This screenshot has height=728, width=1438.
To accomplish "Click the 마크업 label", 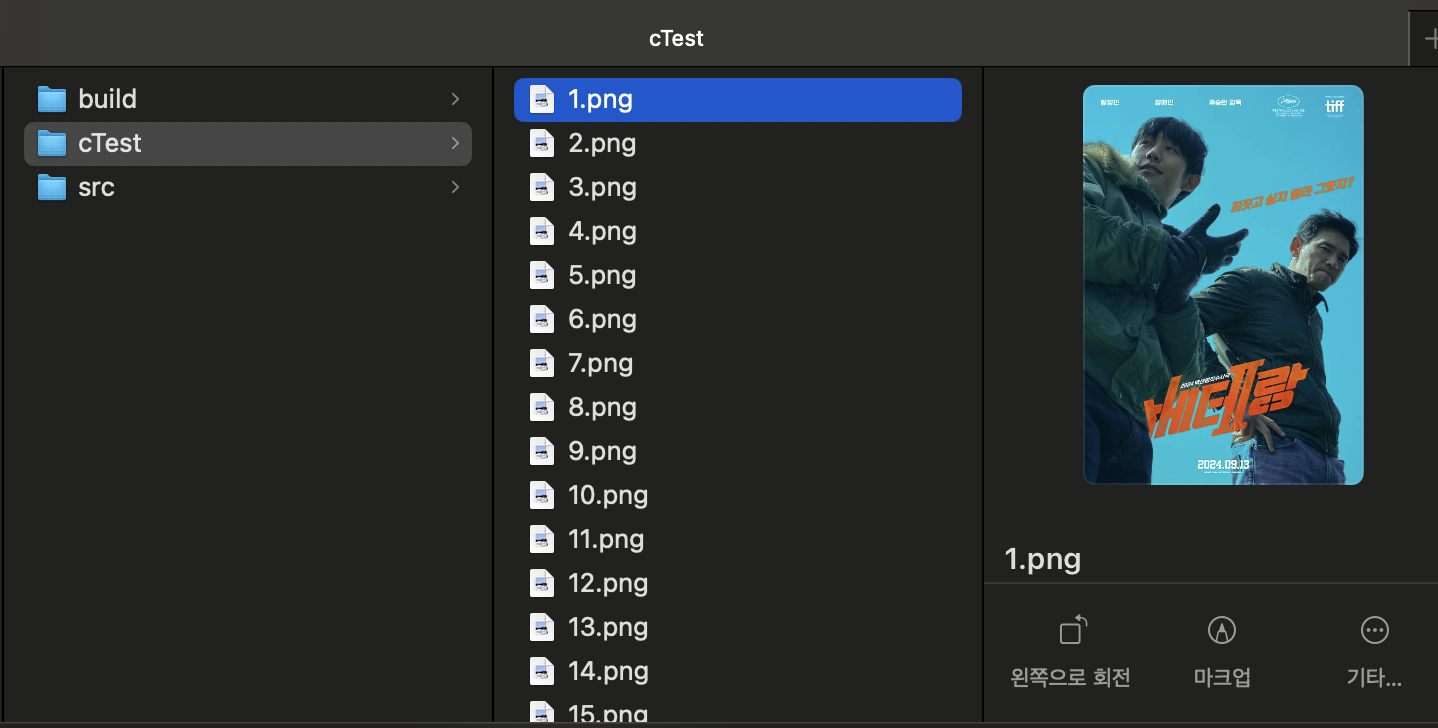I will (1222, 678).
